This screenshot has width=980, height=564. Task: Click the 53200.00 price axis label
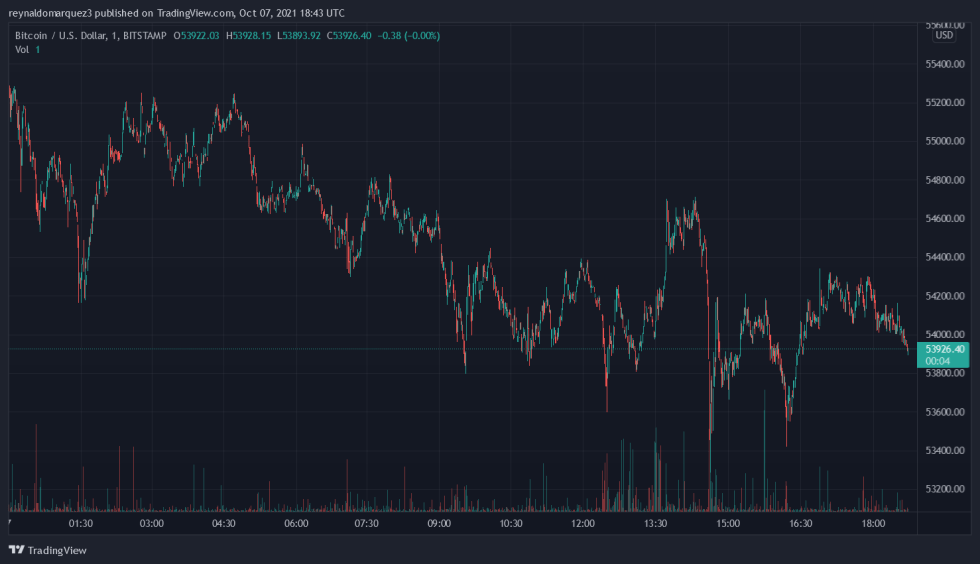point(945,489)
